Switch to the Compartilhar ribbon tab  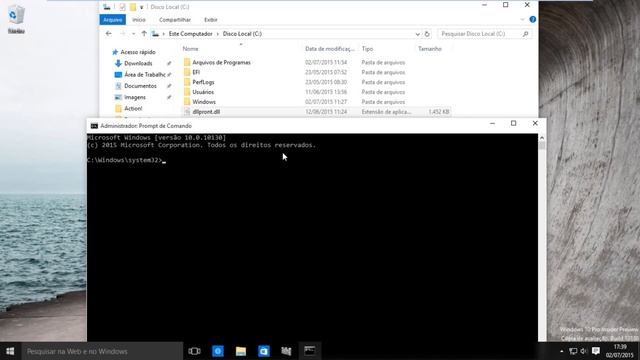click(x=175, y=20)
